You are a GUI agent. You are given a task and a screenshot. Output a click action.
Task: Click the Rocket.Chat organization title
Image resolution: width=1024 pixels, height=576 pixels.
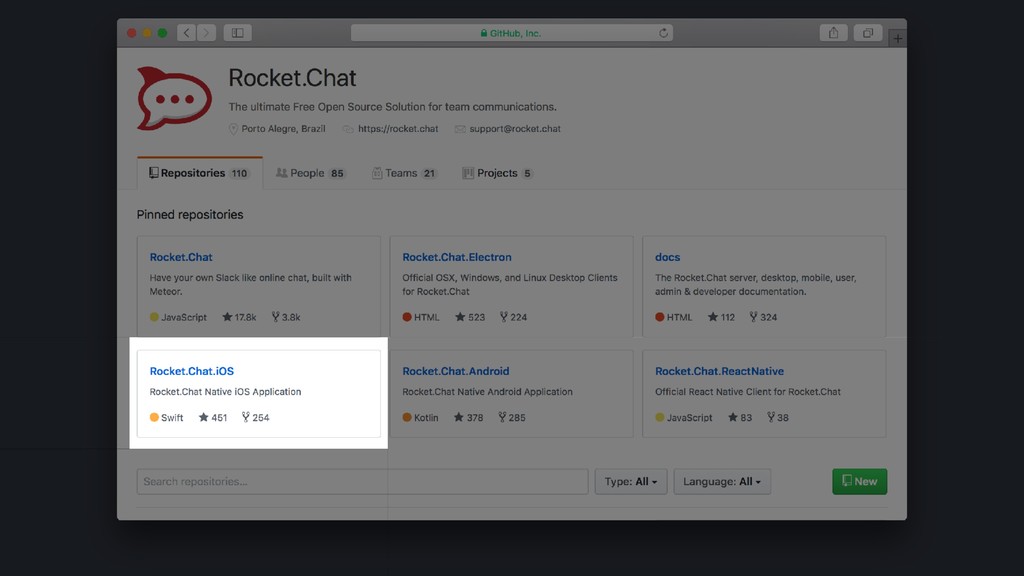click(292, 78)
